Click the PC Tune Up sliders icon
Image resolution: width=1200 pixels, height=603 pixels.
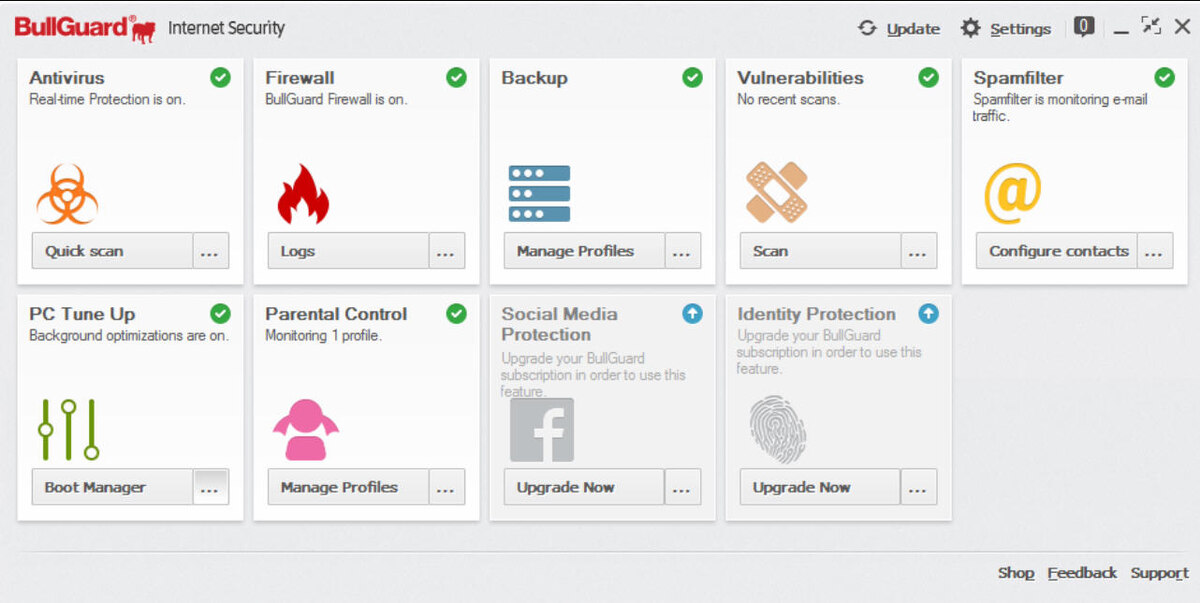68,429
